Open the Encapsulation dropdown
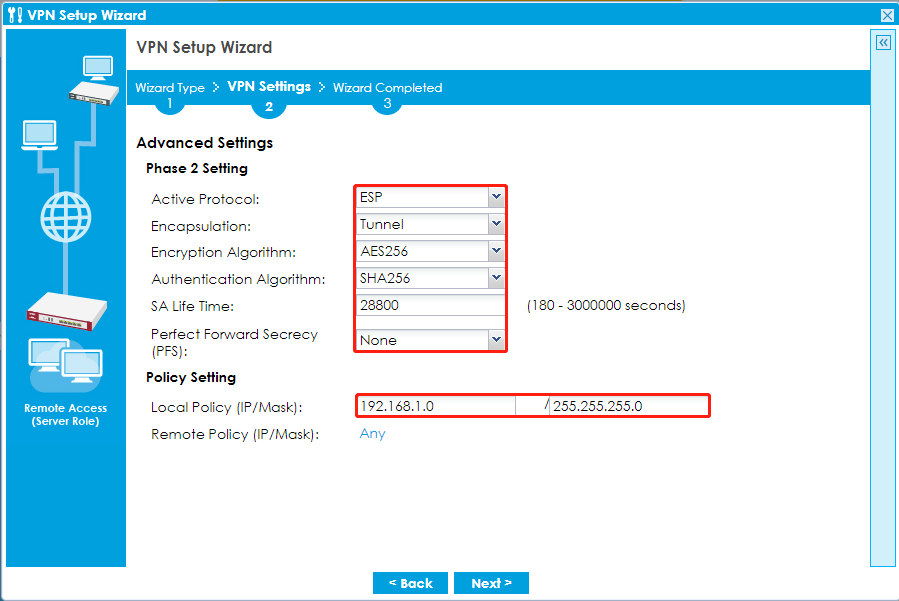Image resolution: width=899 pixels, height=601 pixels. 496,224
